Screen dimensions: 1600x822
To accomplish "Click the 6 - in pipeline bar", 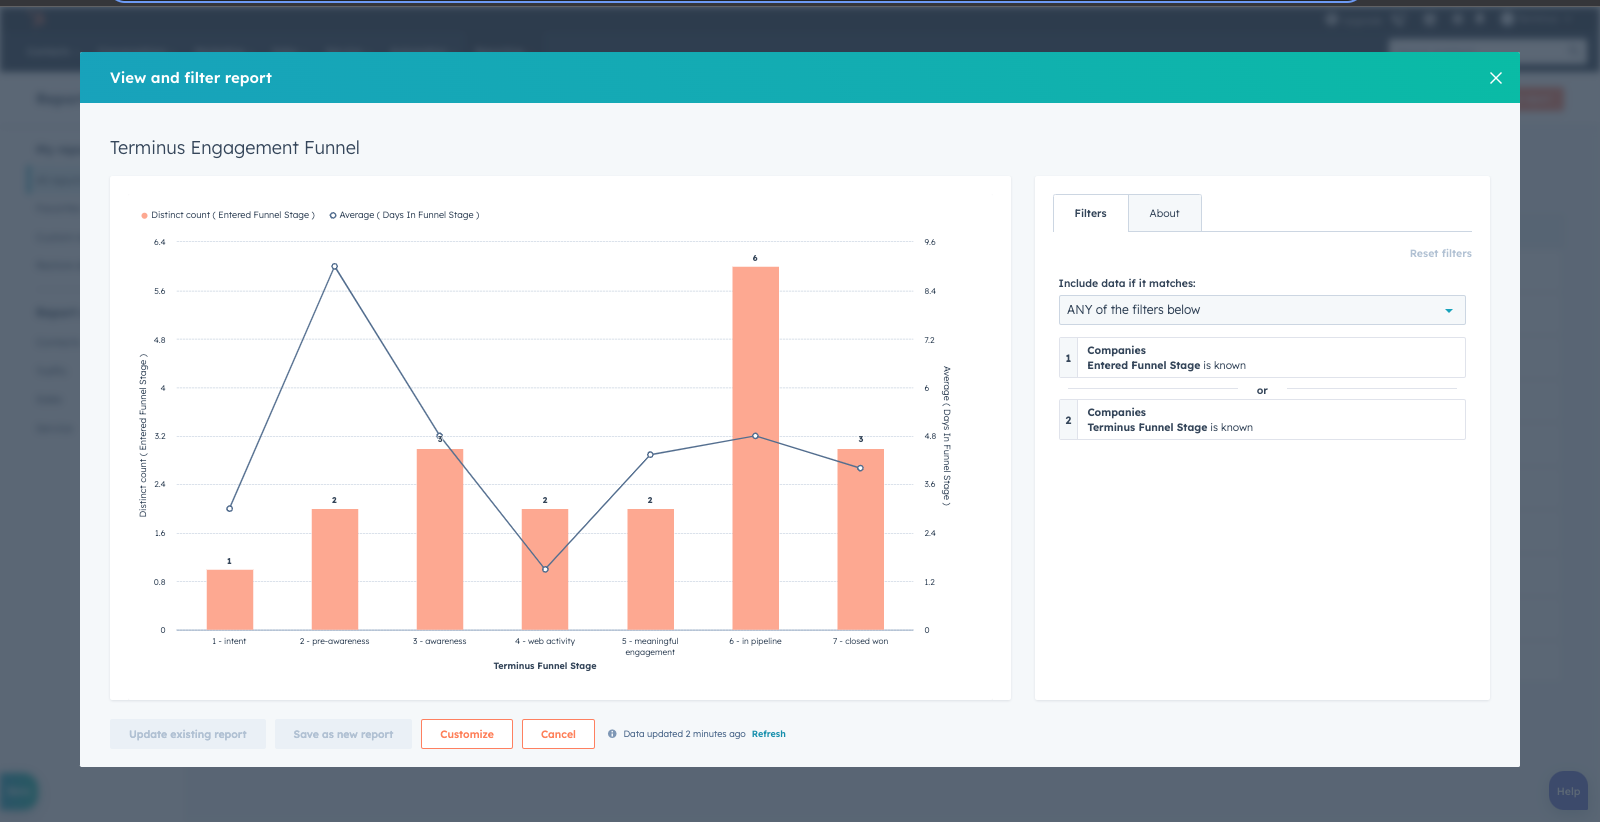I will pos(755,448).
